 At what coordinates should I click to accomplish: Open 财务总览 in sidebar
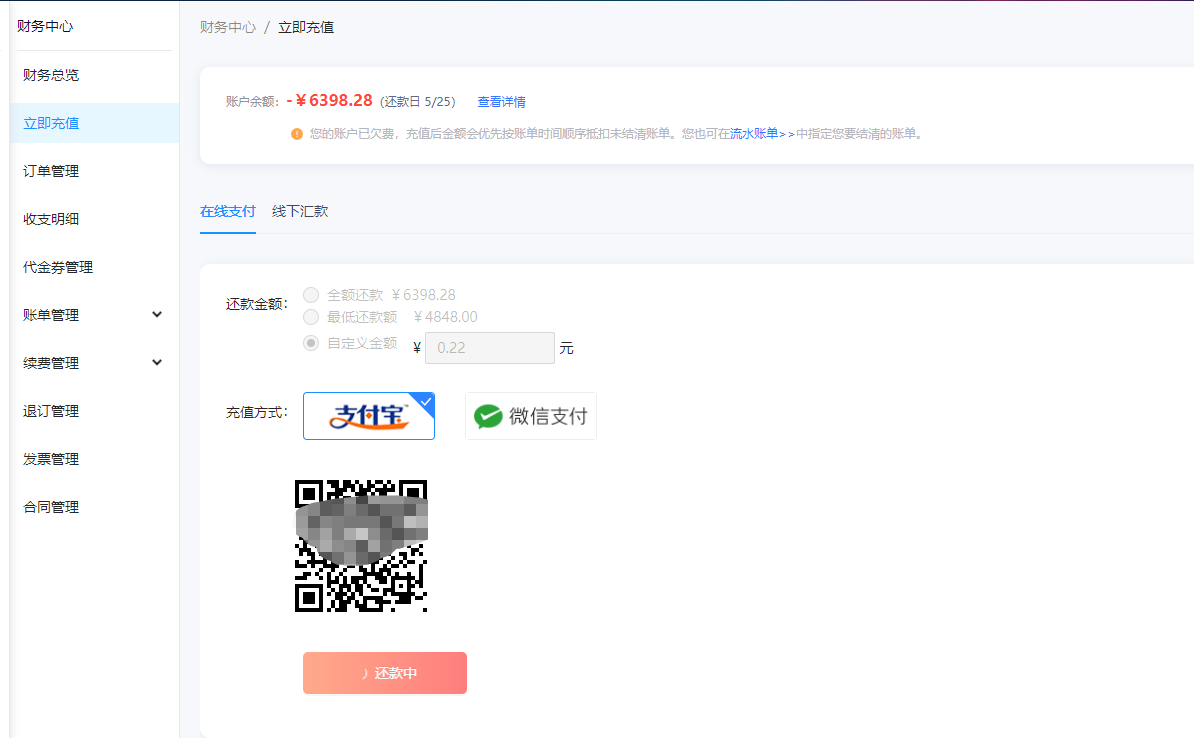[51, 75]
